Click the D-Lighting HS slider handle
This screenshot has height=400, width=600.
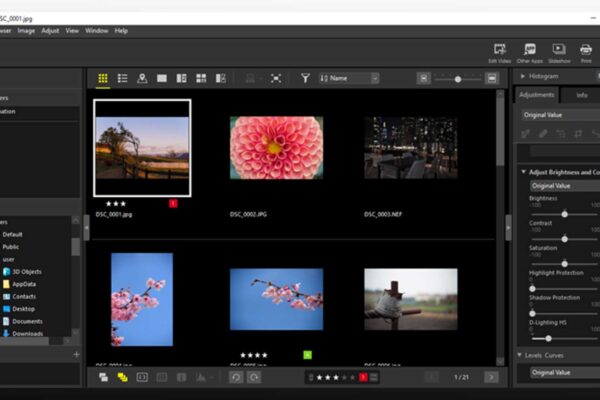tap(548, 339)
